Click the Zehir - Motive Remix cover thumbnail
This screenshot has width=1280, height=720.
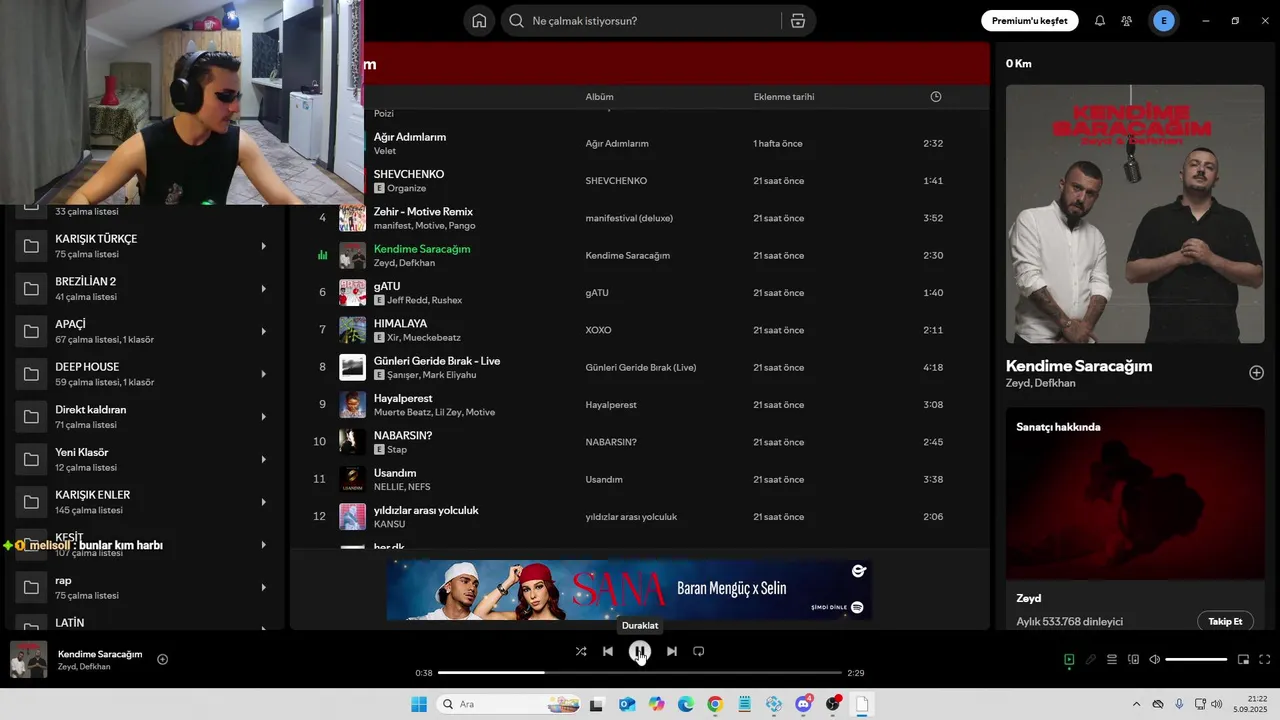pyautogui.click(x=352, y=218)
